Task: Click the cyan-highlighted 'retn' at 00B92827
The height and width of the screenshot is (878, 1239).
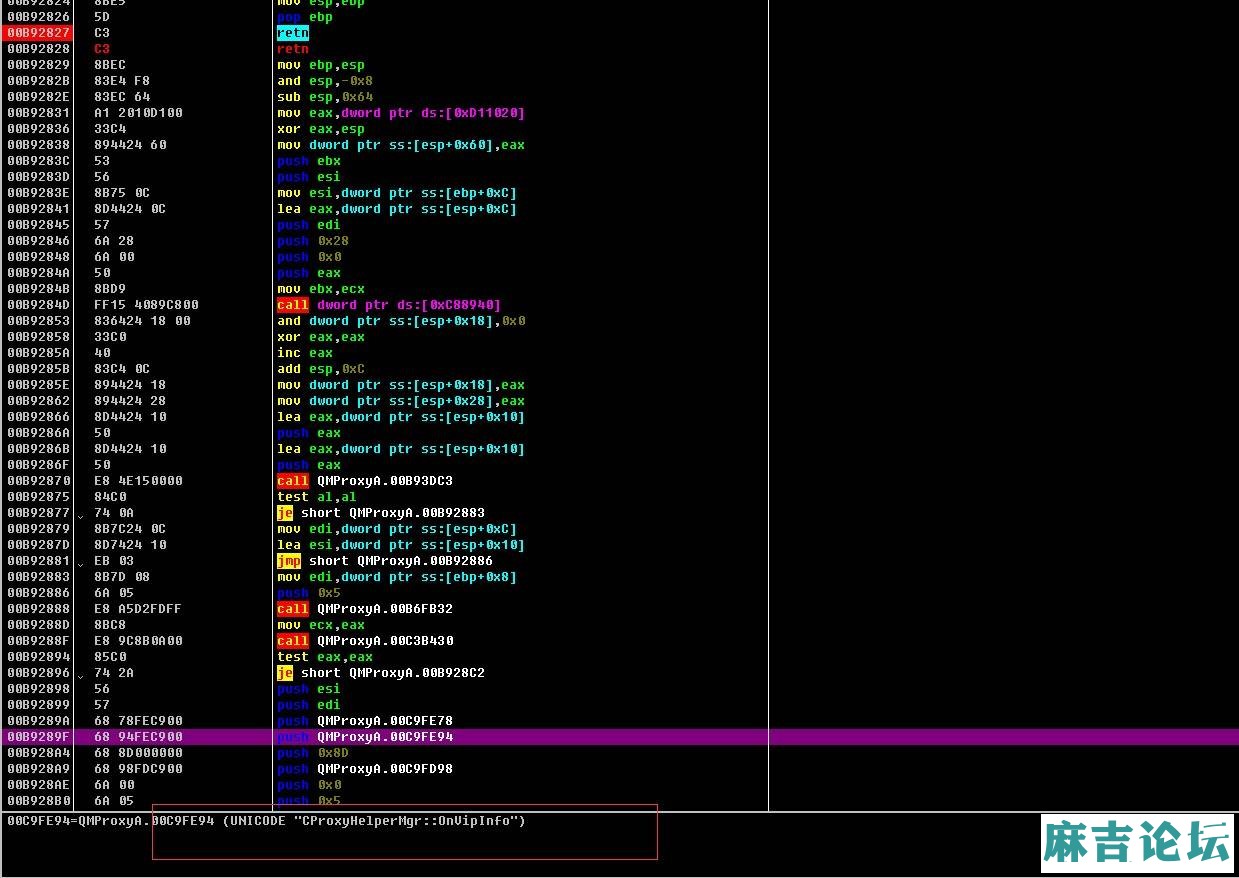Action: click(x=293, y=33)
